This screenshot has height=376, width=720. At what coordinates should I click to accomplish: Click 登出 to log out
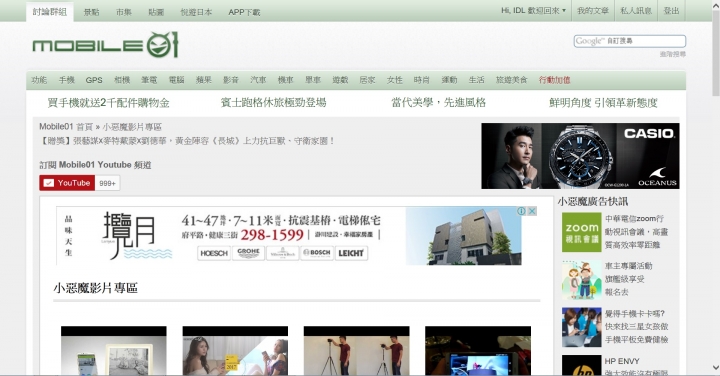671,11
